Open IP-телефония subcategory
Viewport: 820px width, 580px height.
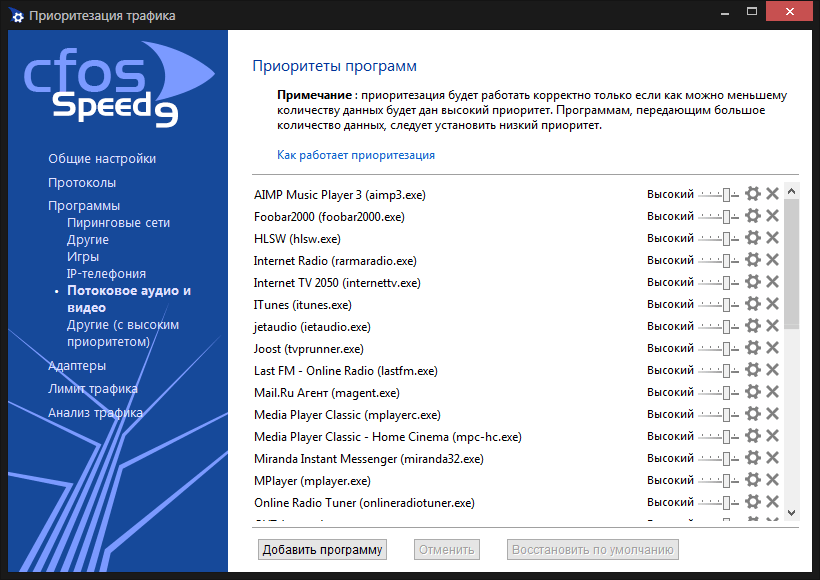tap(106, 274)
